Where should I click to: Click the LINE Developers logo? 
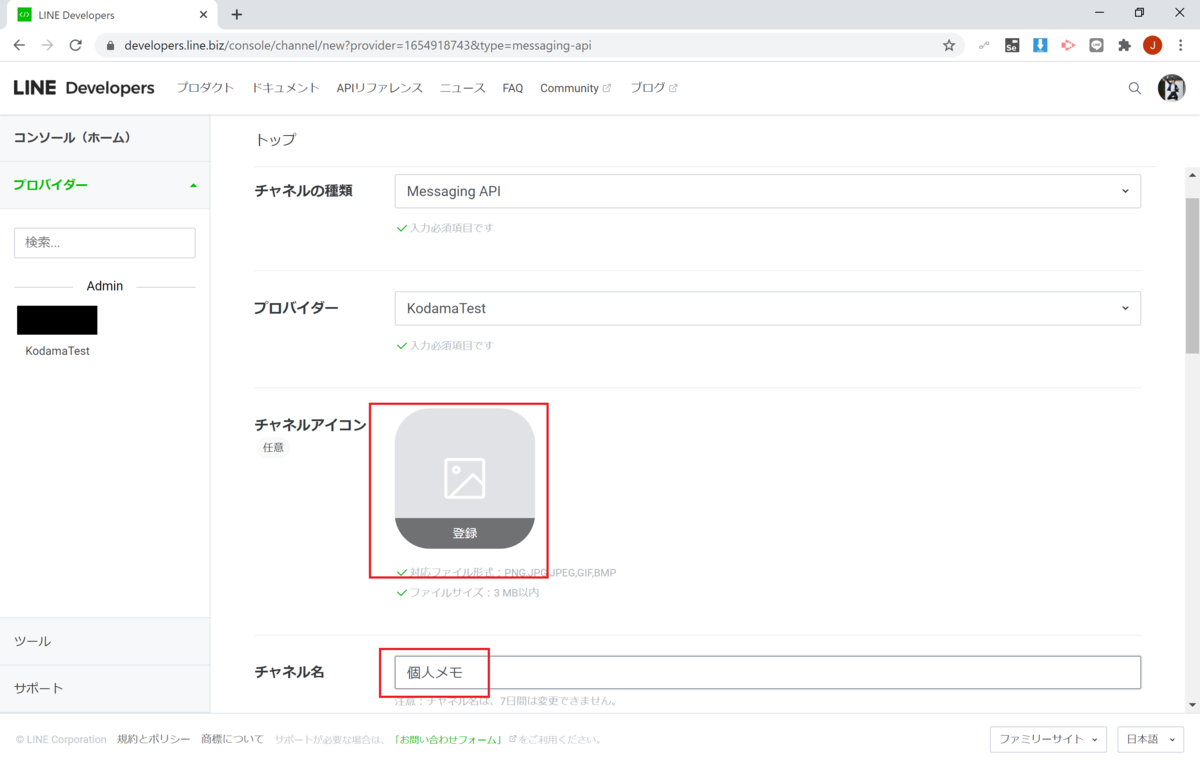[84, 88]
